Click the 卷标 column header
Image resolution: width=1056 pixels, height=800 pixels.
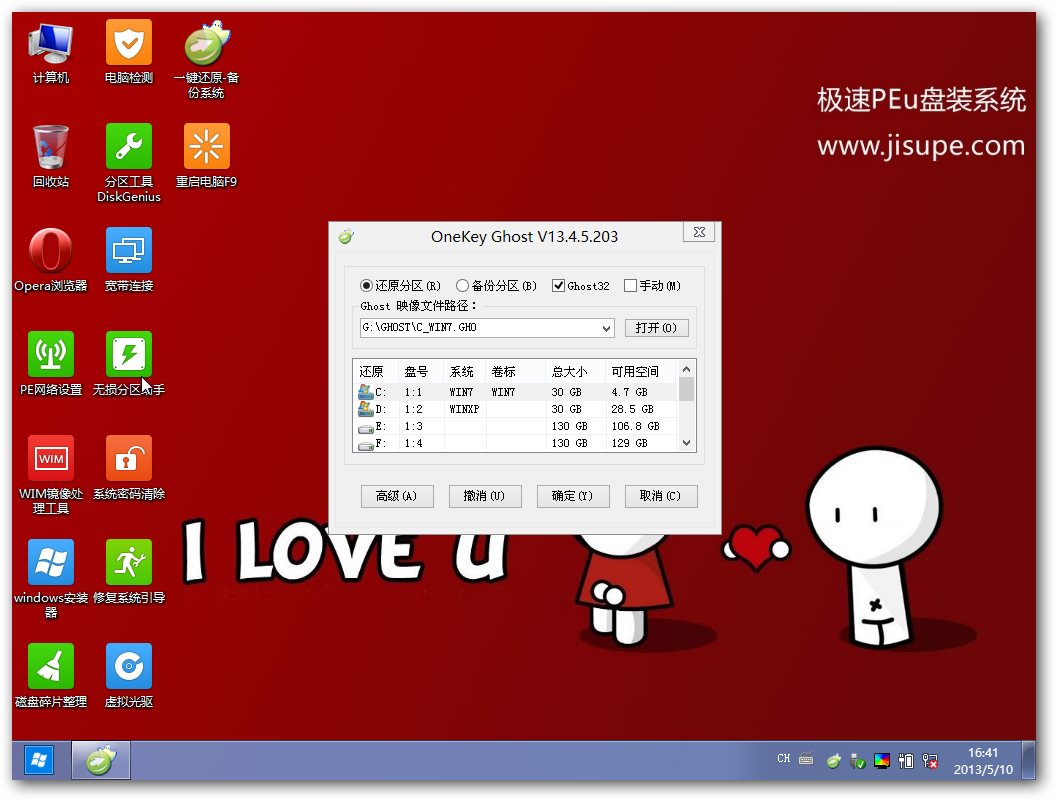click(x=516, y=372)
